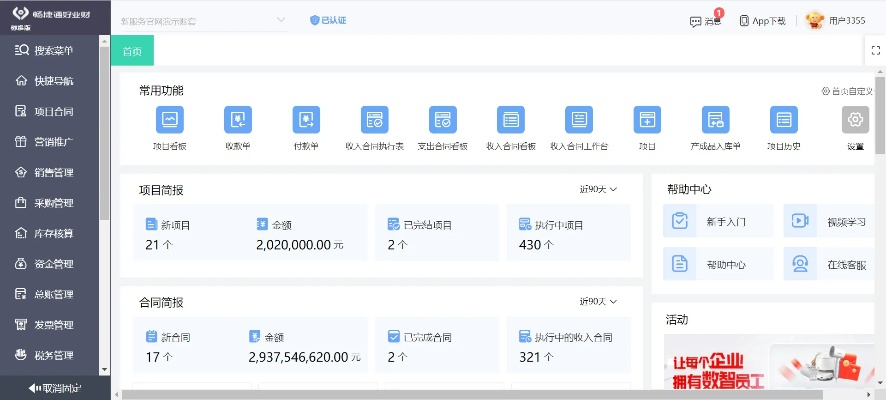Click the 首页自定义 button
886x400 pixels.
[x=847, y=91]
